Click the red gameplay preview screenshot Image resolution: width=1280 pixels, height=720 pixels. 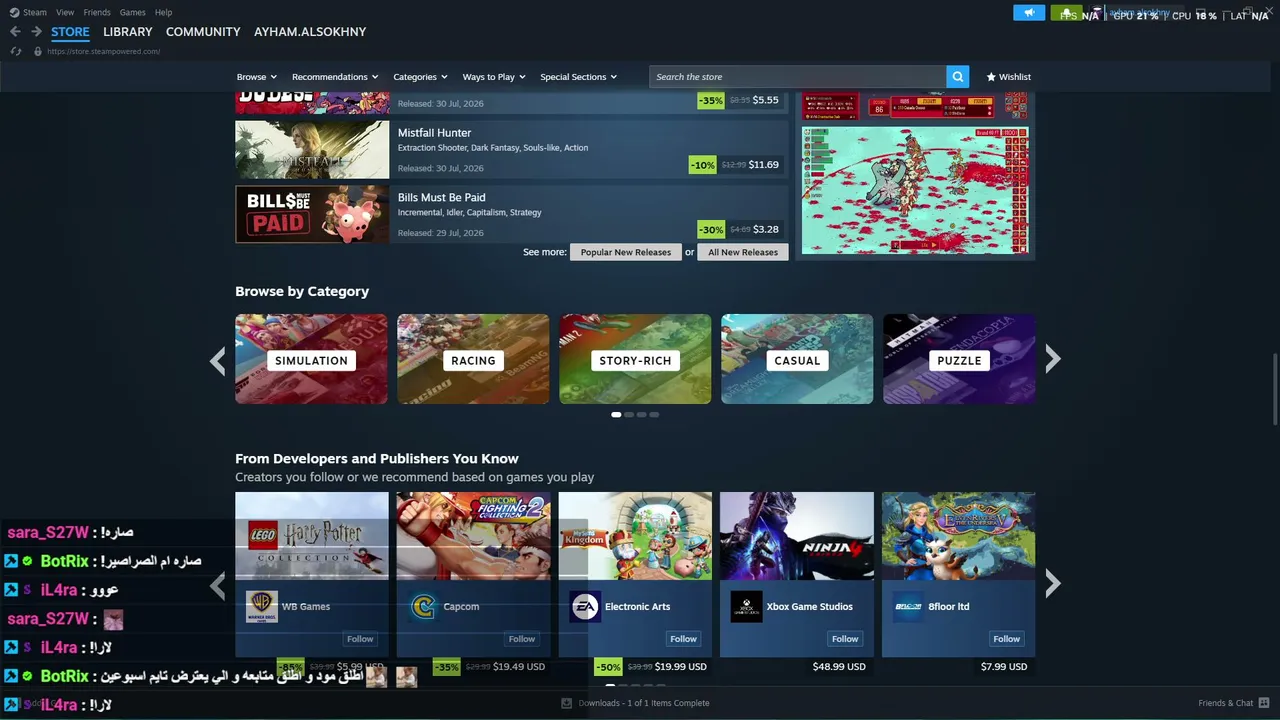tap(916, 190)
